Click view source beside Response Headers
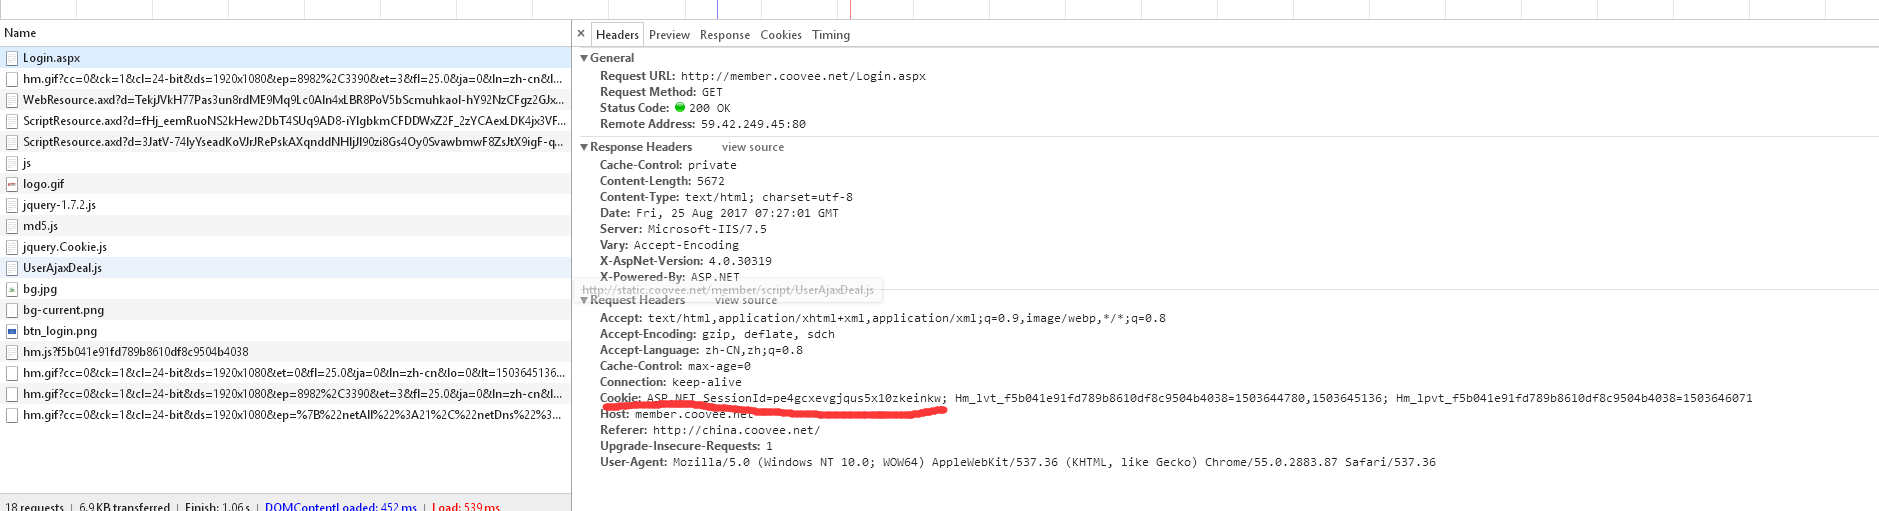The width and height of the screenshot is (1879, 511). coord(752,147)
